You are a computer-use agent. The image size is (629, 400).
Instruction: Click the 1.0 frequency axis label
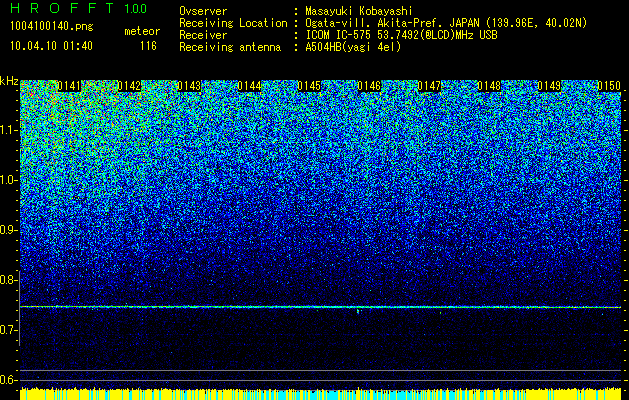point(9,180)
